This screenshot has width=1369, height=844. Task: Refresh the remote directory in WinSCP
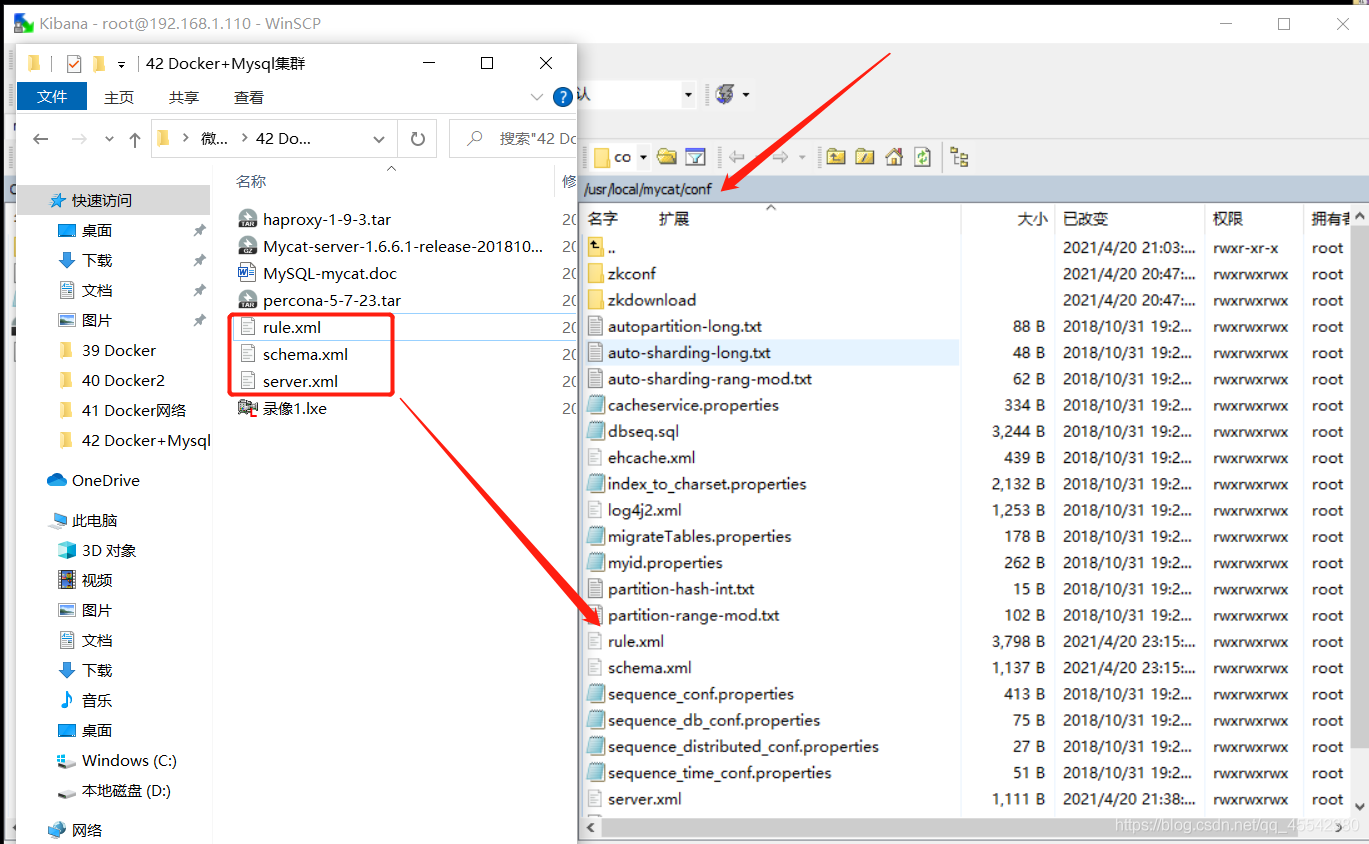point(922,157)
